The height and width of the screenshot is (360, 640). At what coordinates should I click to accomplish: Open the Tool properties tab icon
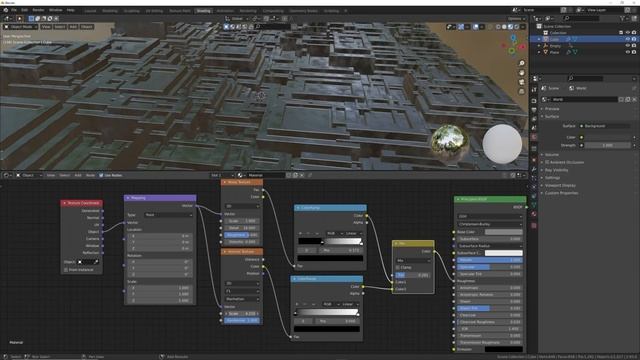[x=534, y=89]
